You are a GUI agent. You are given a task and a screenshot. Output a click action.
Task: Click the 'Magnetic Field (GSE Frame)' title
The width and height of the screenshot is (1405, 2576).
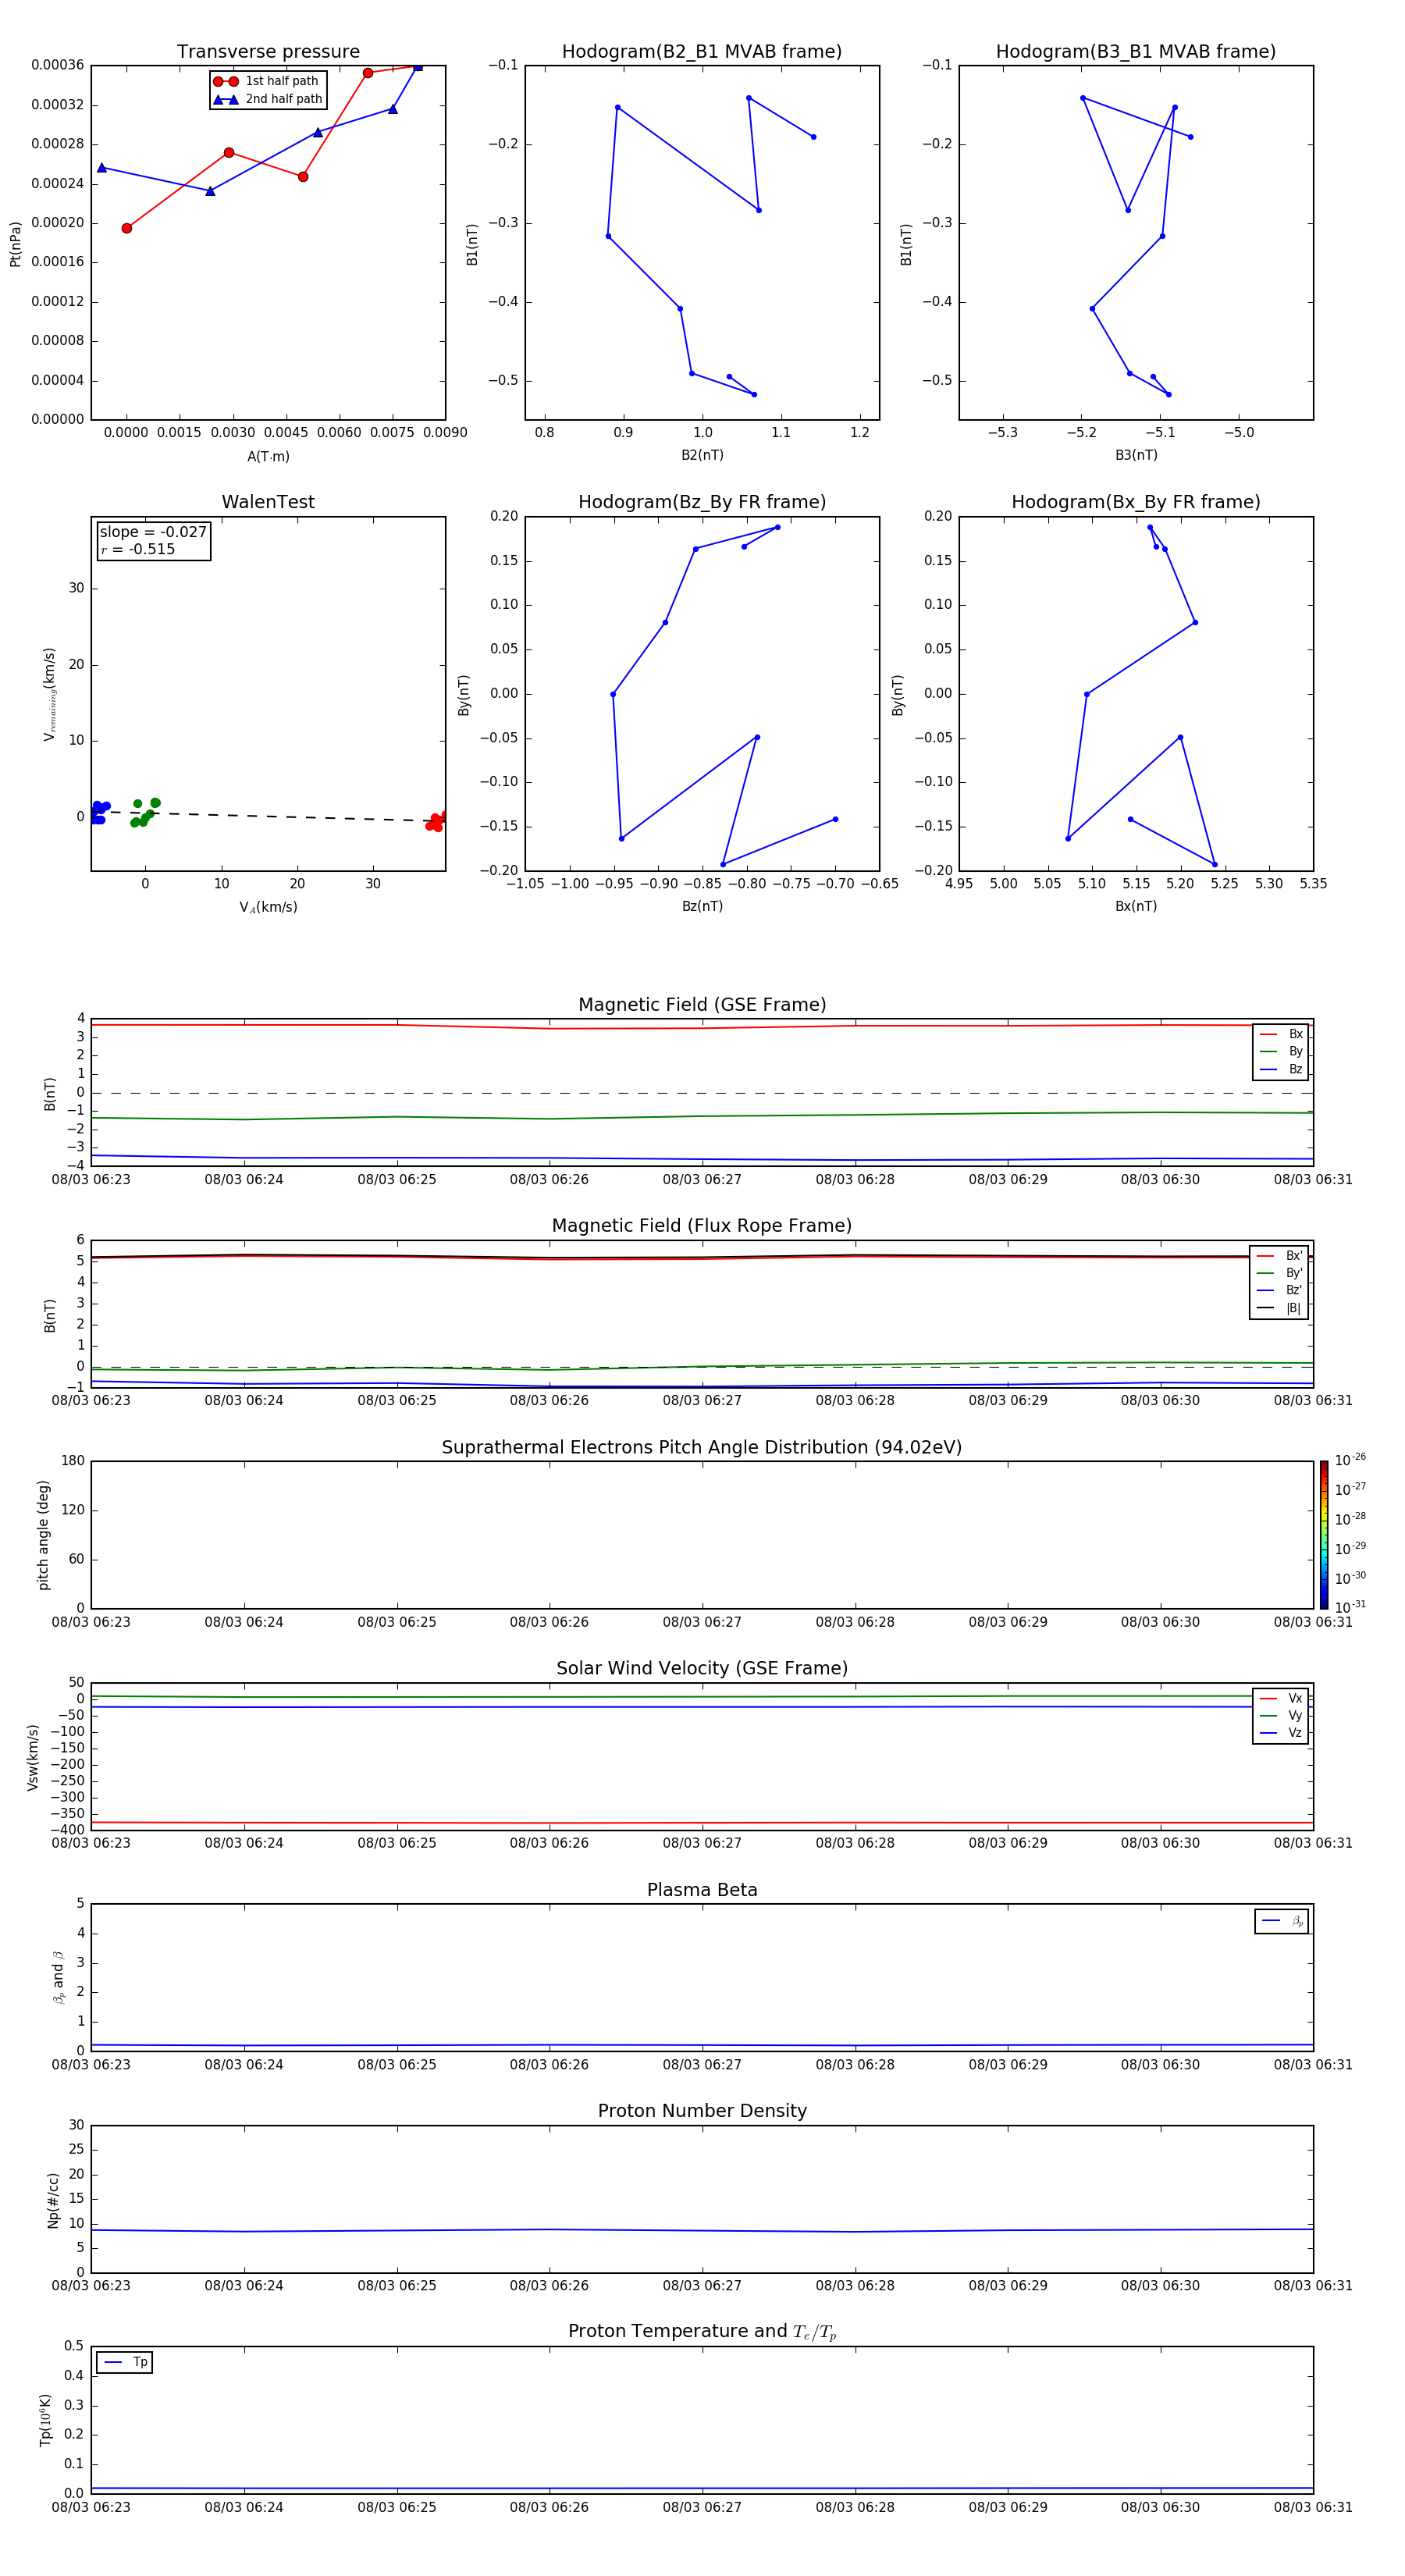coord(702,1005)
